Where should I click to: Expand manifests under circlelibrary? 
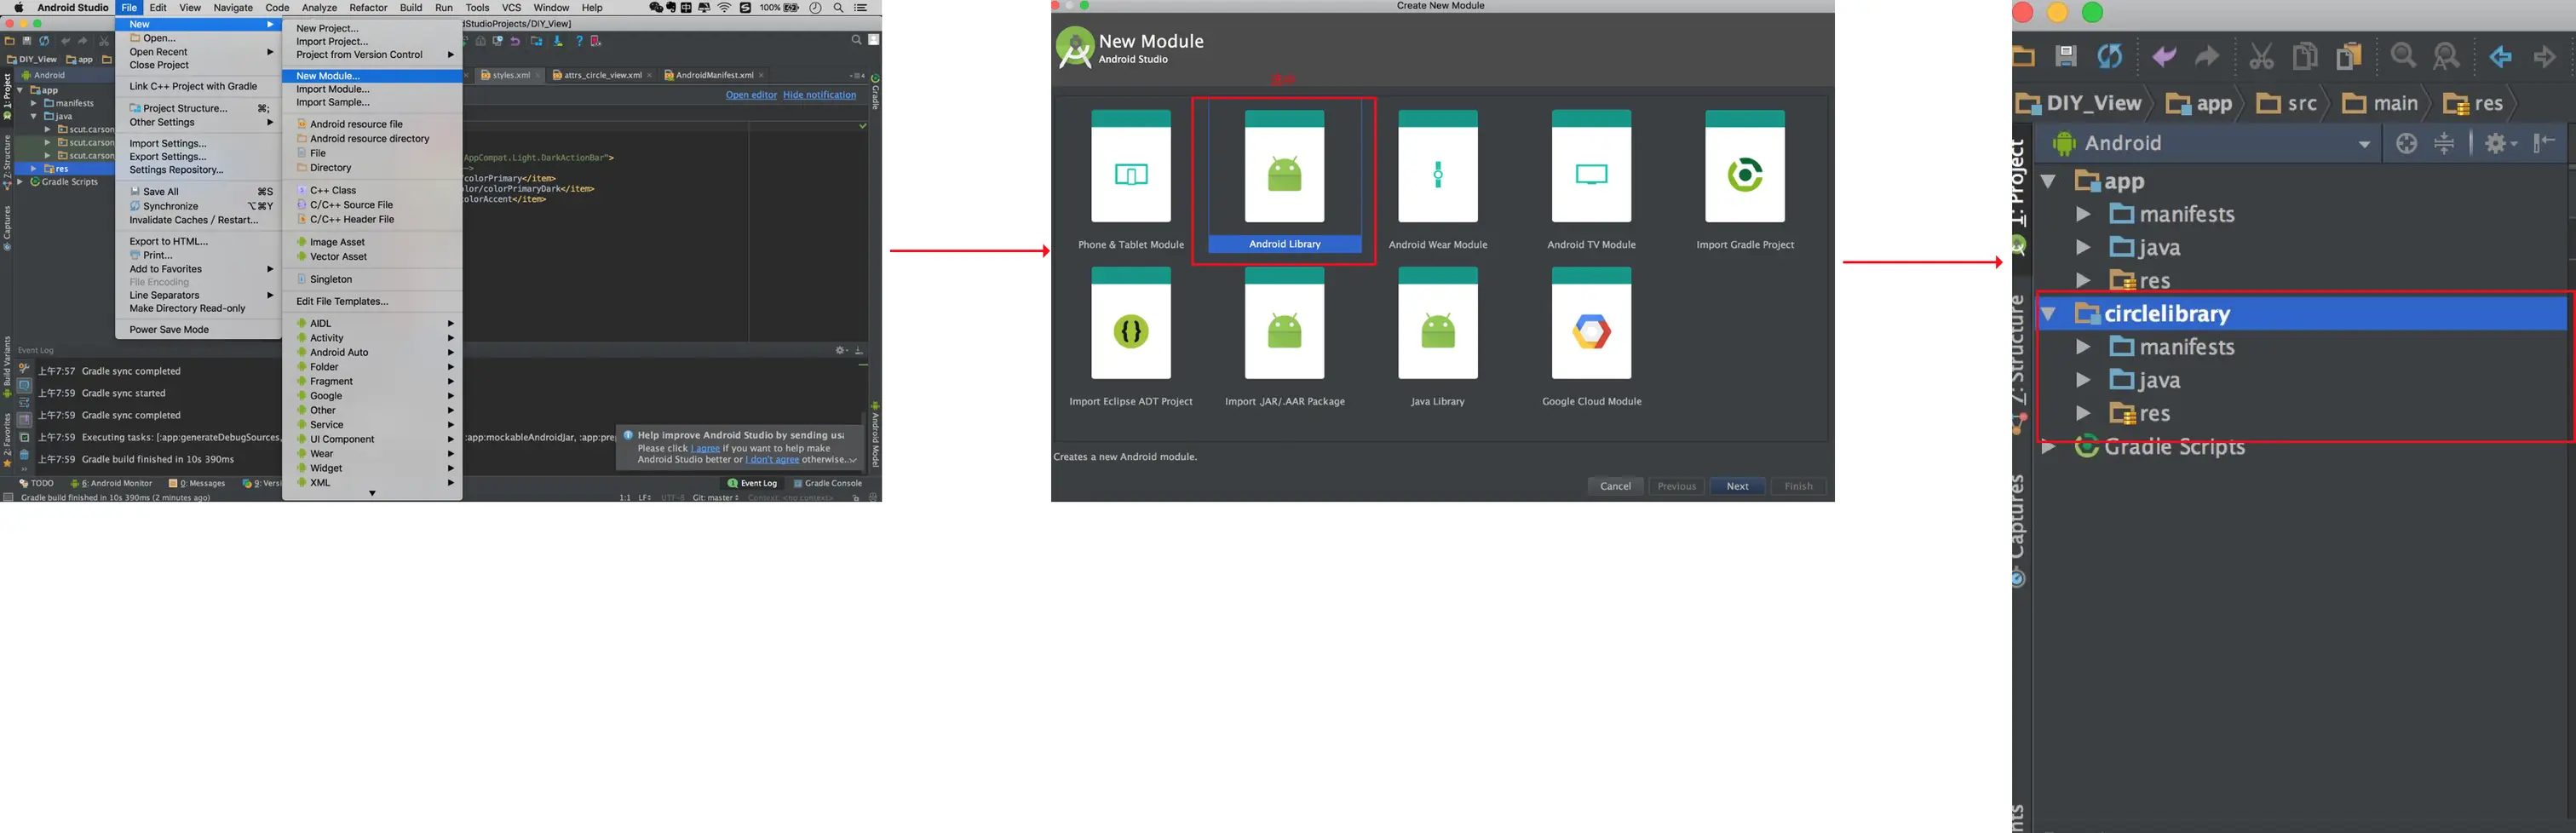pos(2083,347)
